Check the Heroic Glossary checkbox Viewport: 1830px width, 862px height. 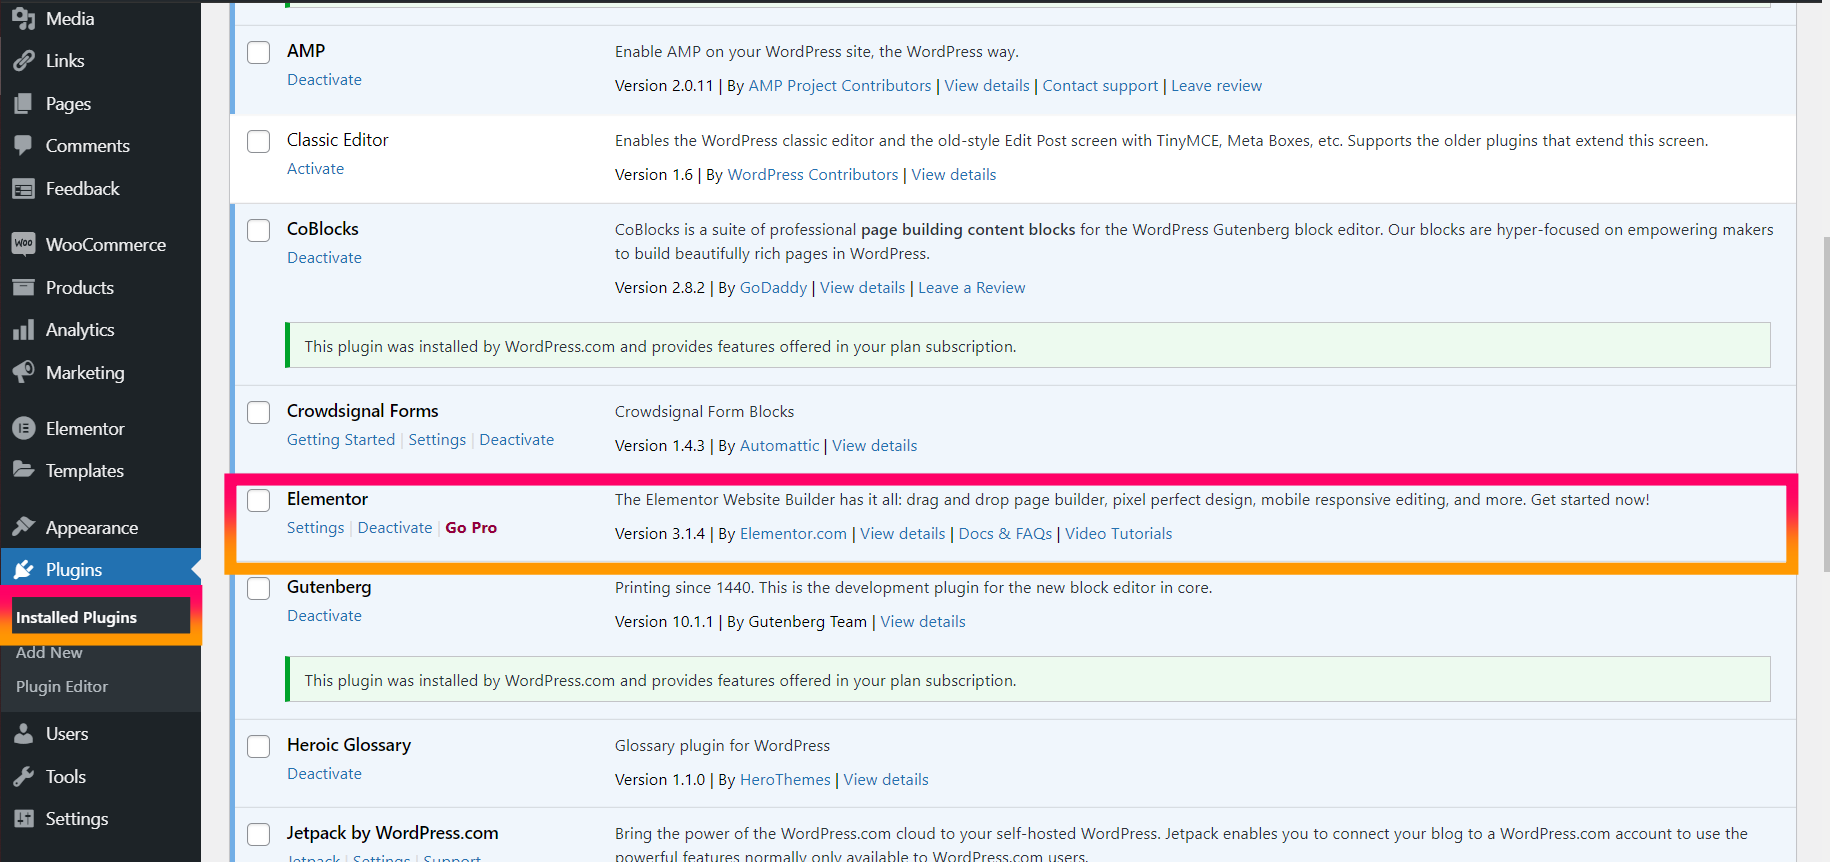[x=259, y=746]
